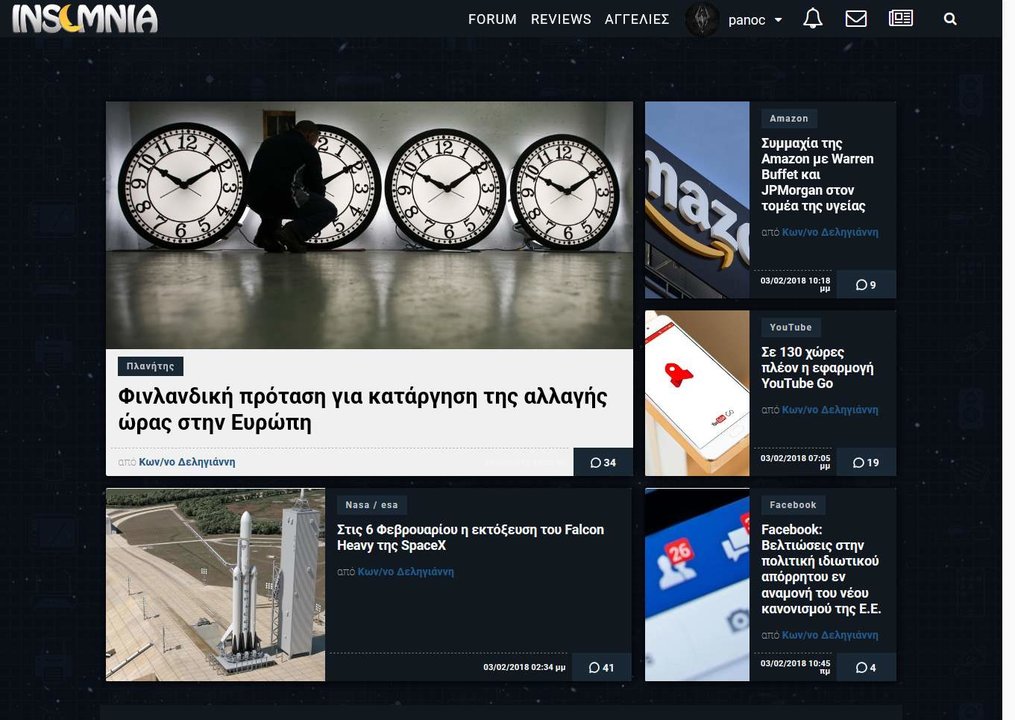Click the panoc user avatar
Viewport: 1015px width, 720px height.
(702, 19)
